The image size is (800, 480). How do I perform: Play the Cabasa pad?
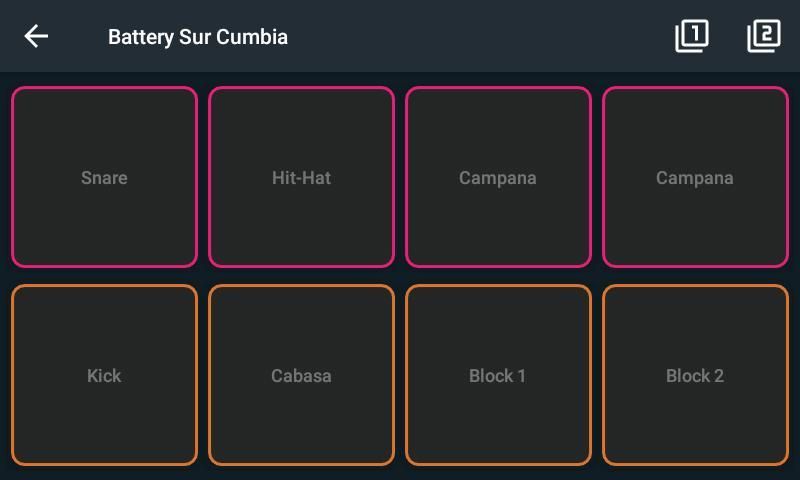point(301,375)
